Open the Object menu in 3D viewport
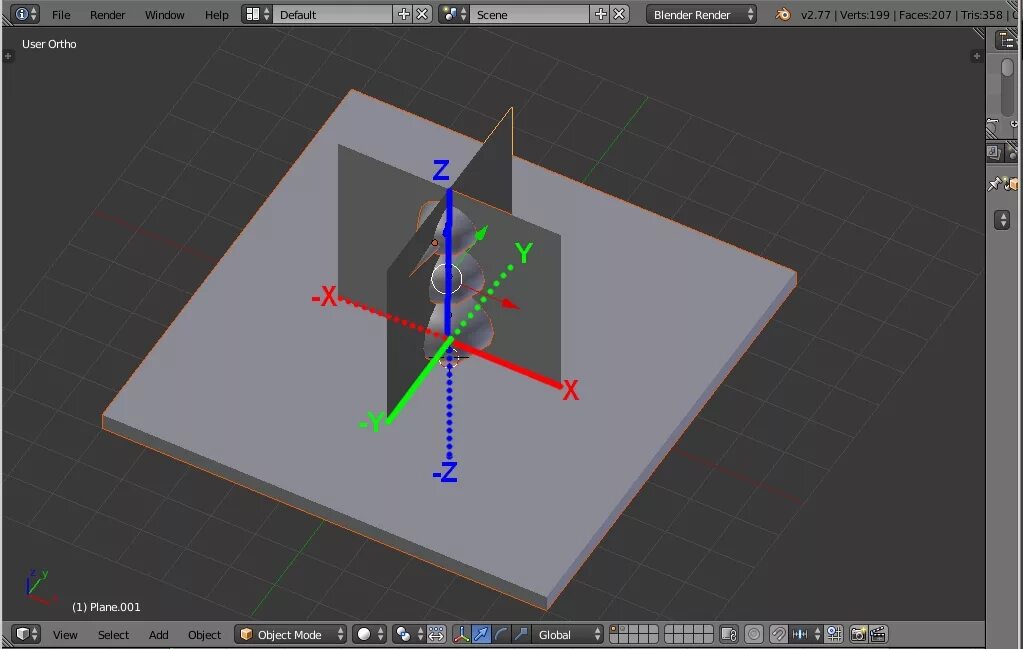This screenshot has height=649, width=1023. [x=204, y=635]
